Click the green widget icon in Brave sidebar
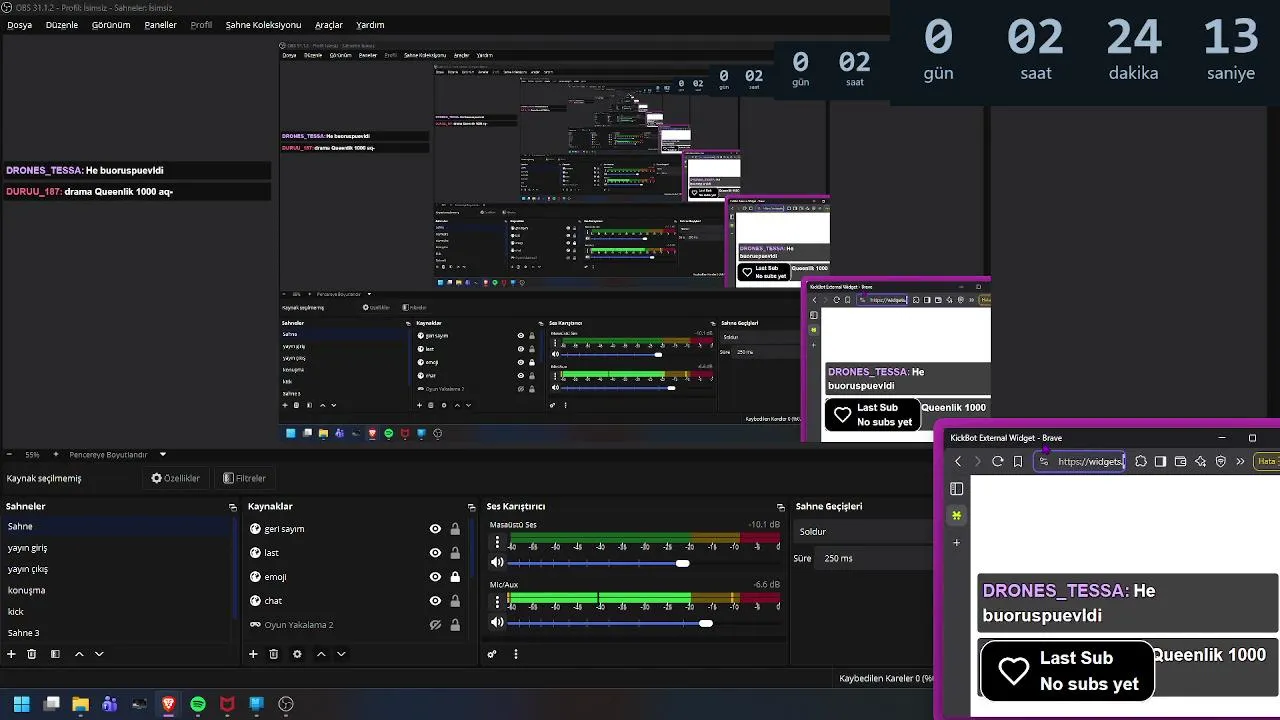 point(956,516)
